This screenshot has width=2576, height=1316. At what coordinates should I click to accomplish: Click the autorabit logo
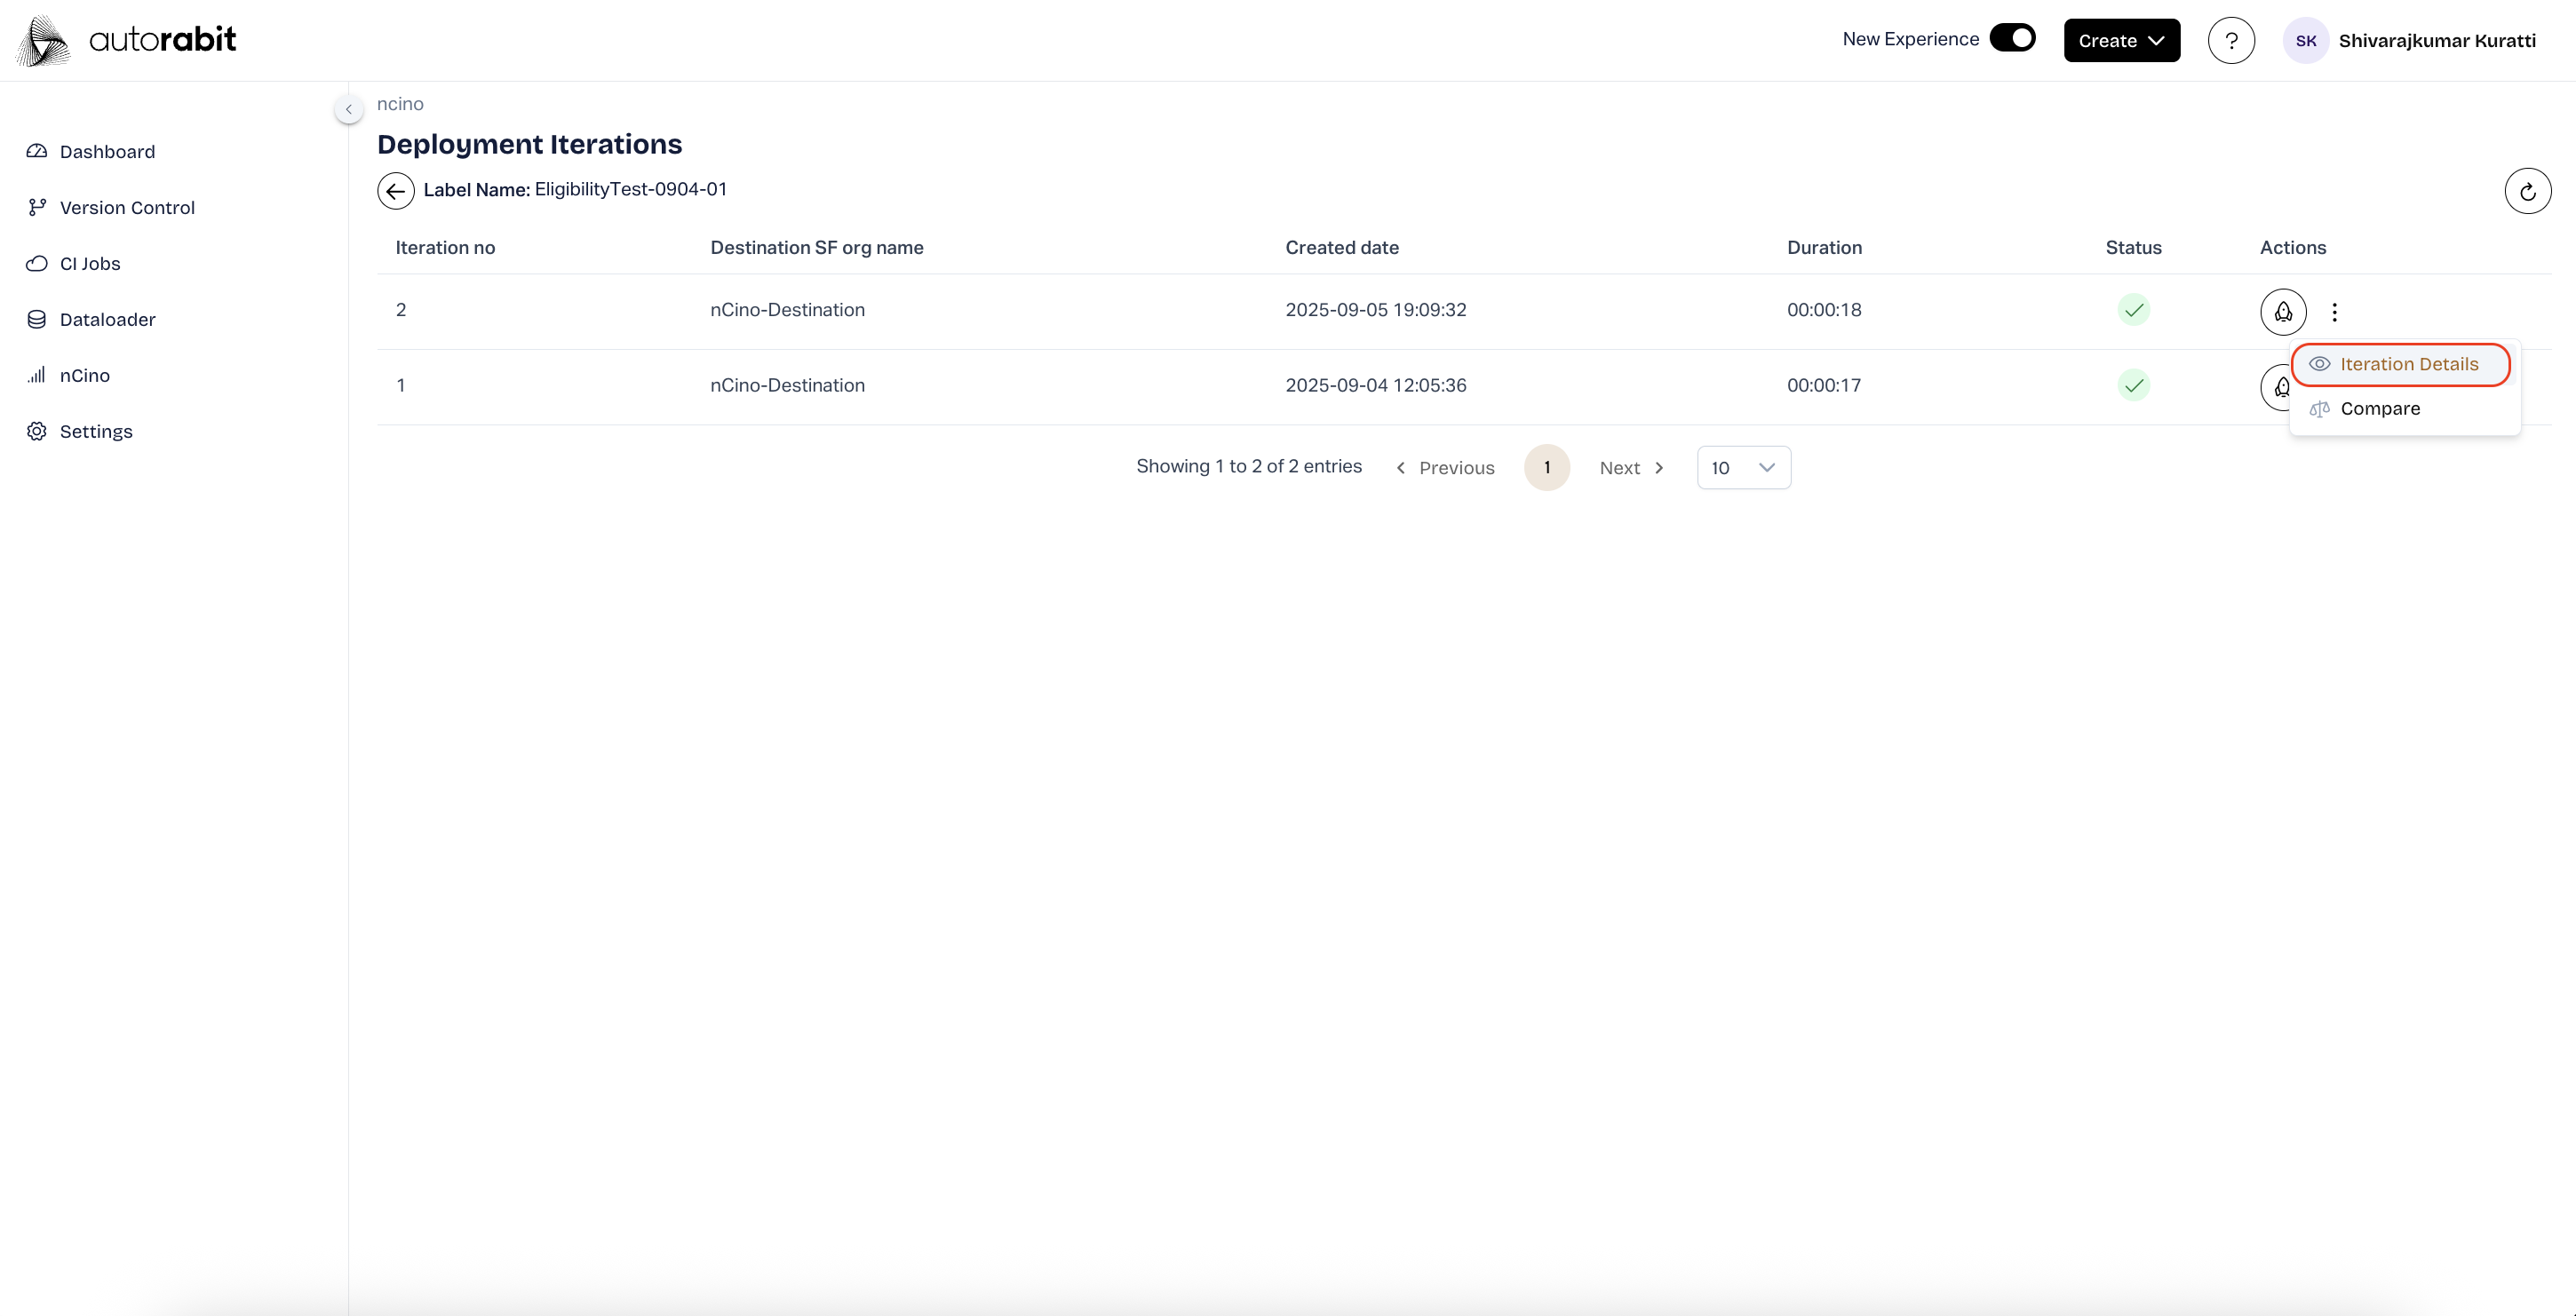tap(128, 41)
